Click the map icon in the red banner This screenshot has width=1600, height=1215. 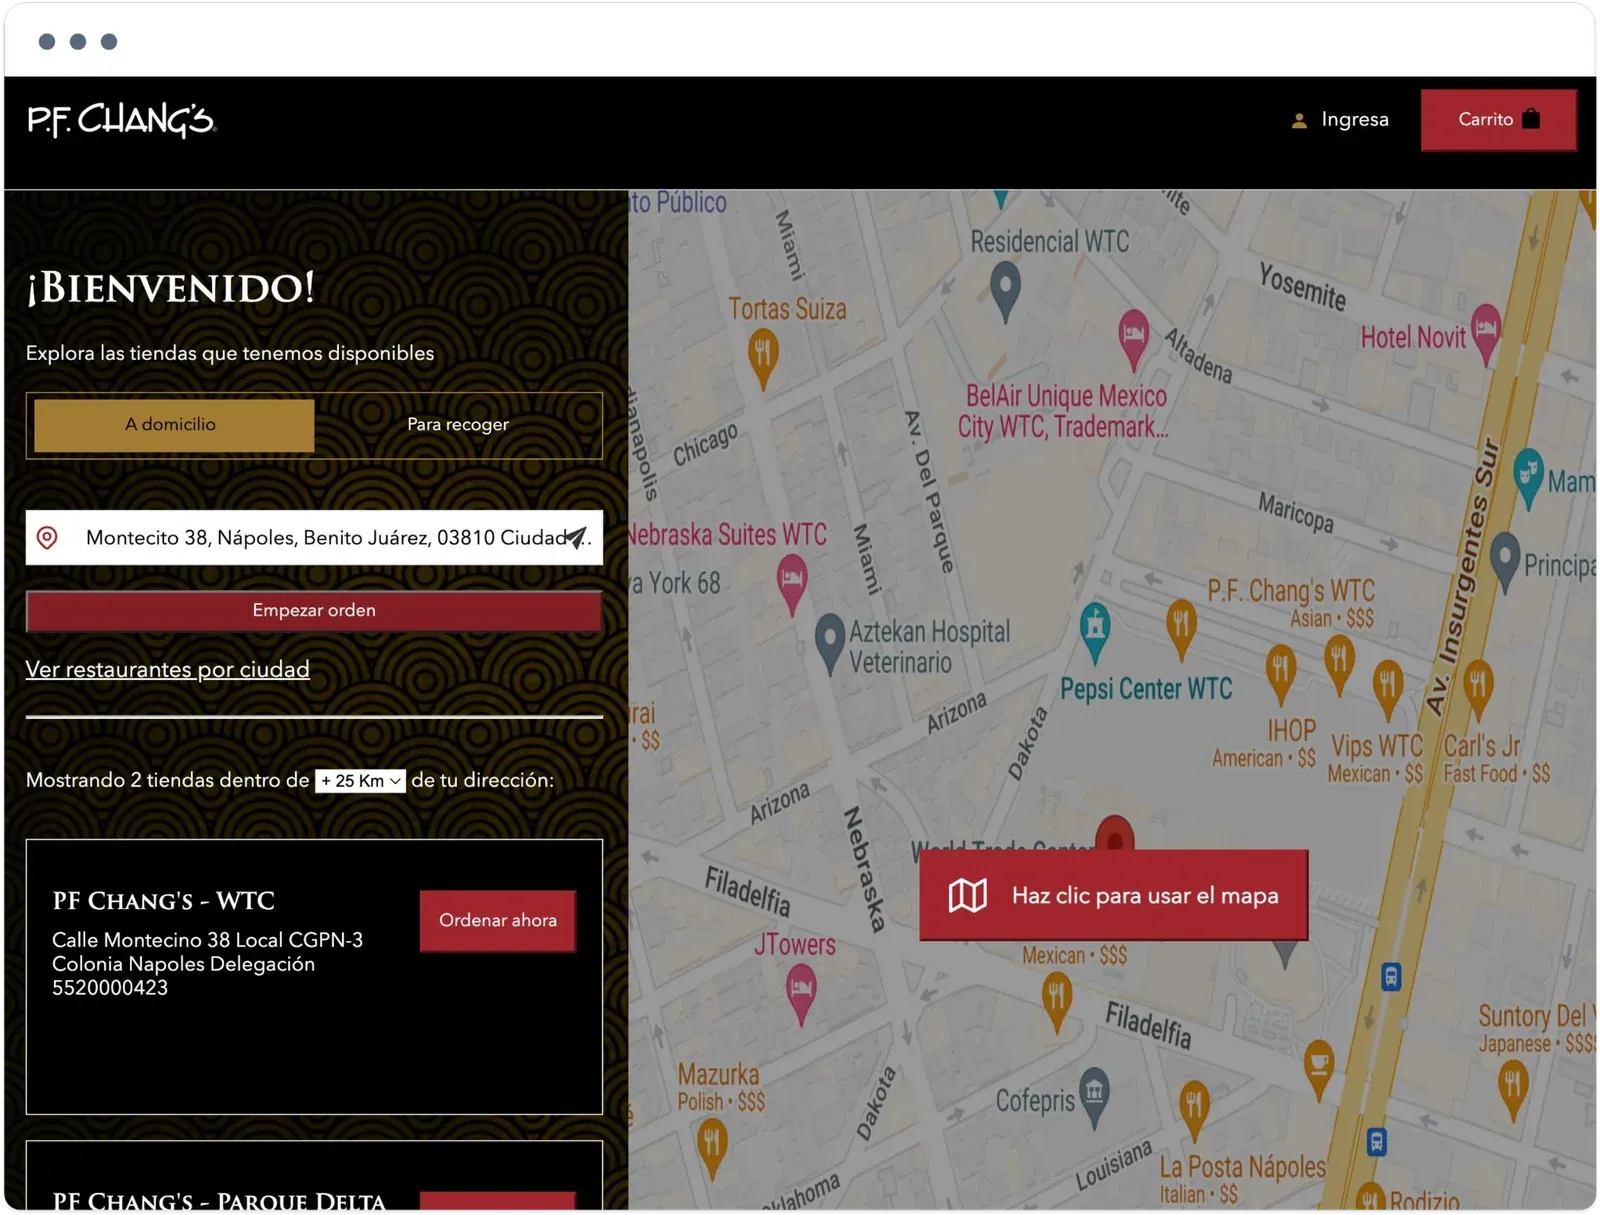(968, 896)
